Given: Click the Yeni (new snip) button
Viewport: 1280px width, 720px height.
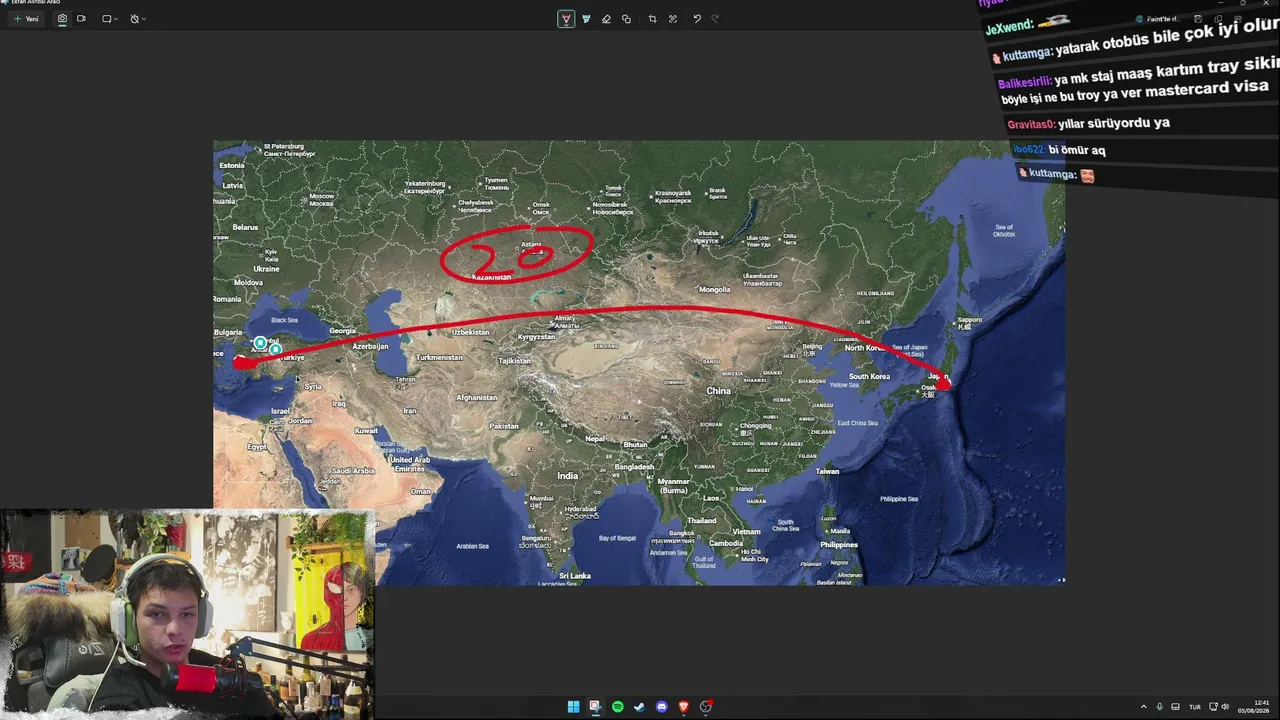Looking at the screenshot, I should tap(26, 19).
